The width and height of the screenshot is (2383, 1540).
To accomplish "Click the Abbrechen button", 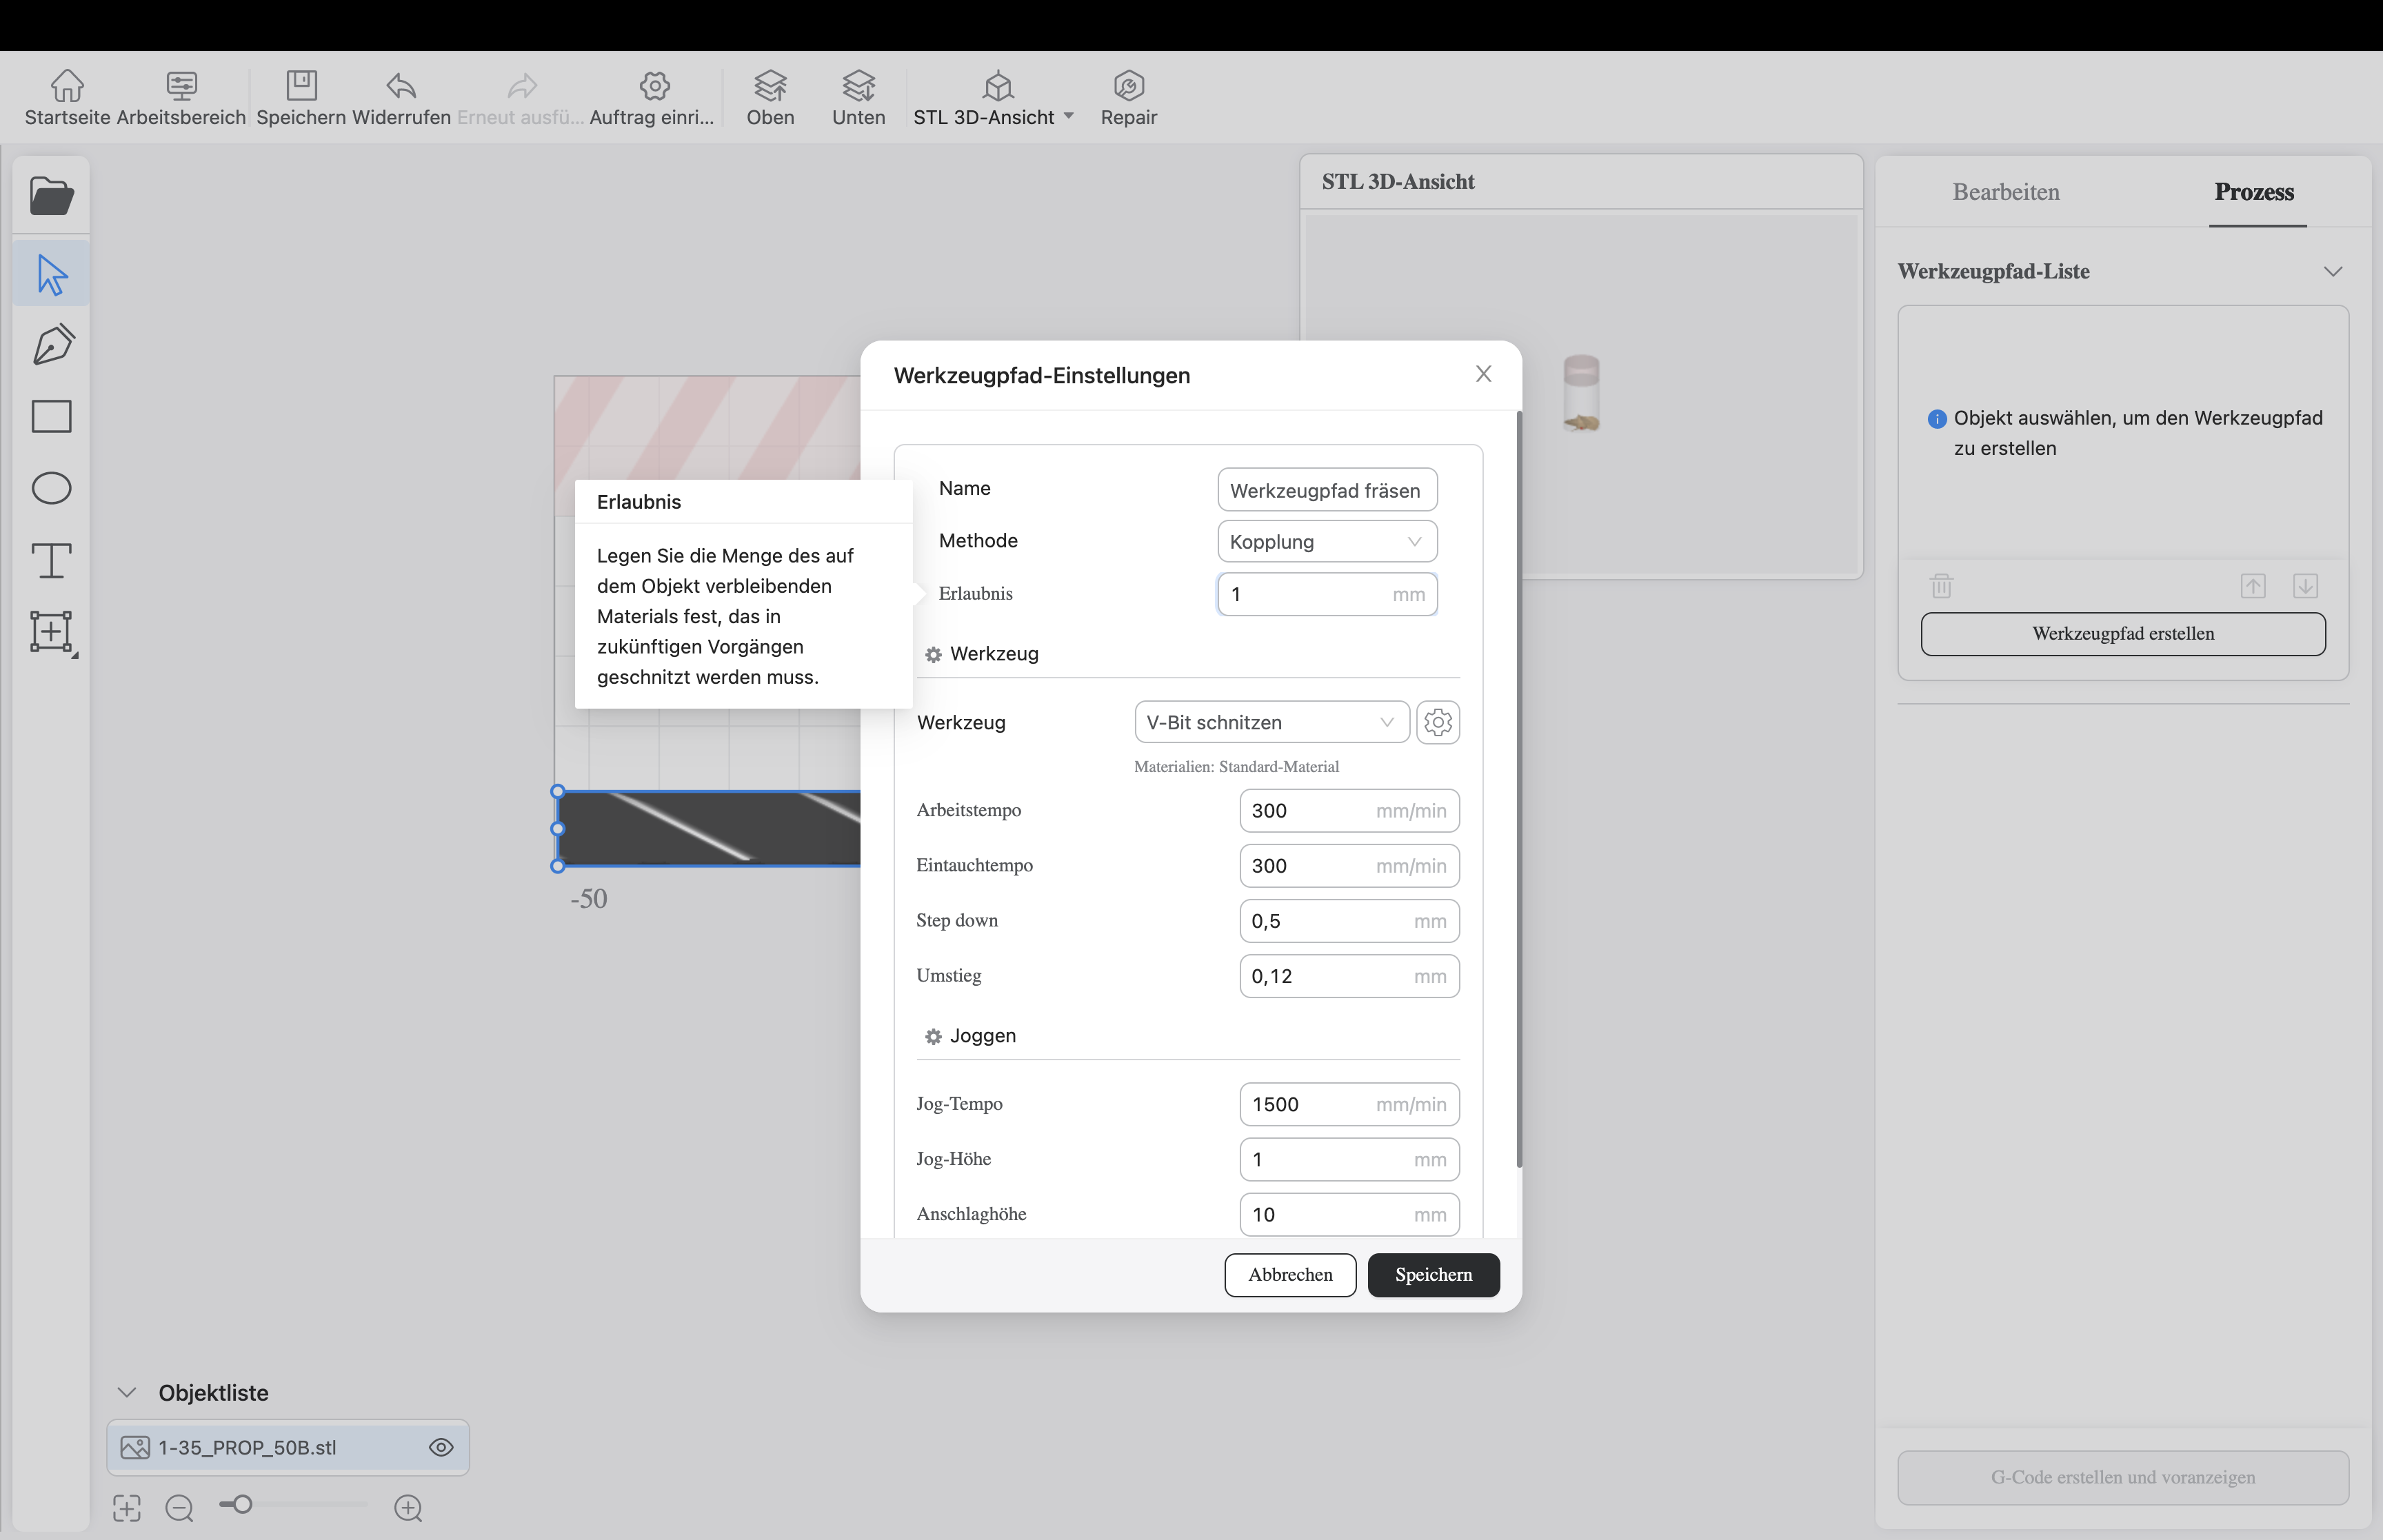I will (1289, 1275).
